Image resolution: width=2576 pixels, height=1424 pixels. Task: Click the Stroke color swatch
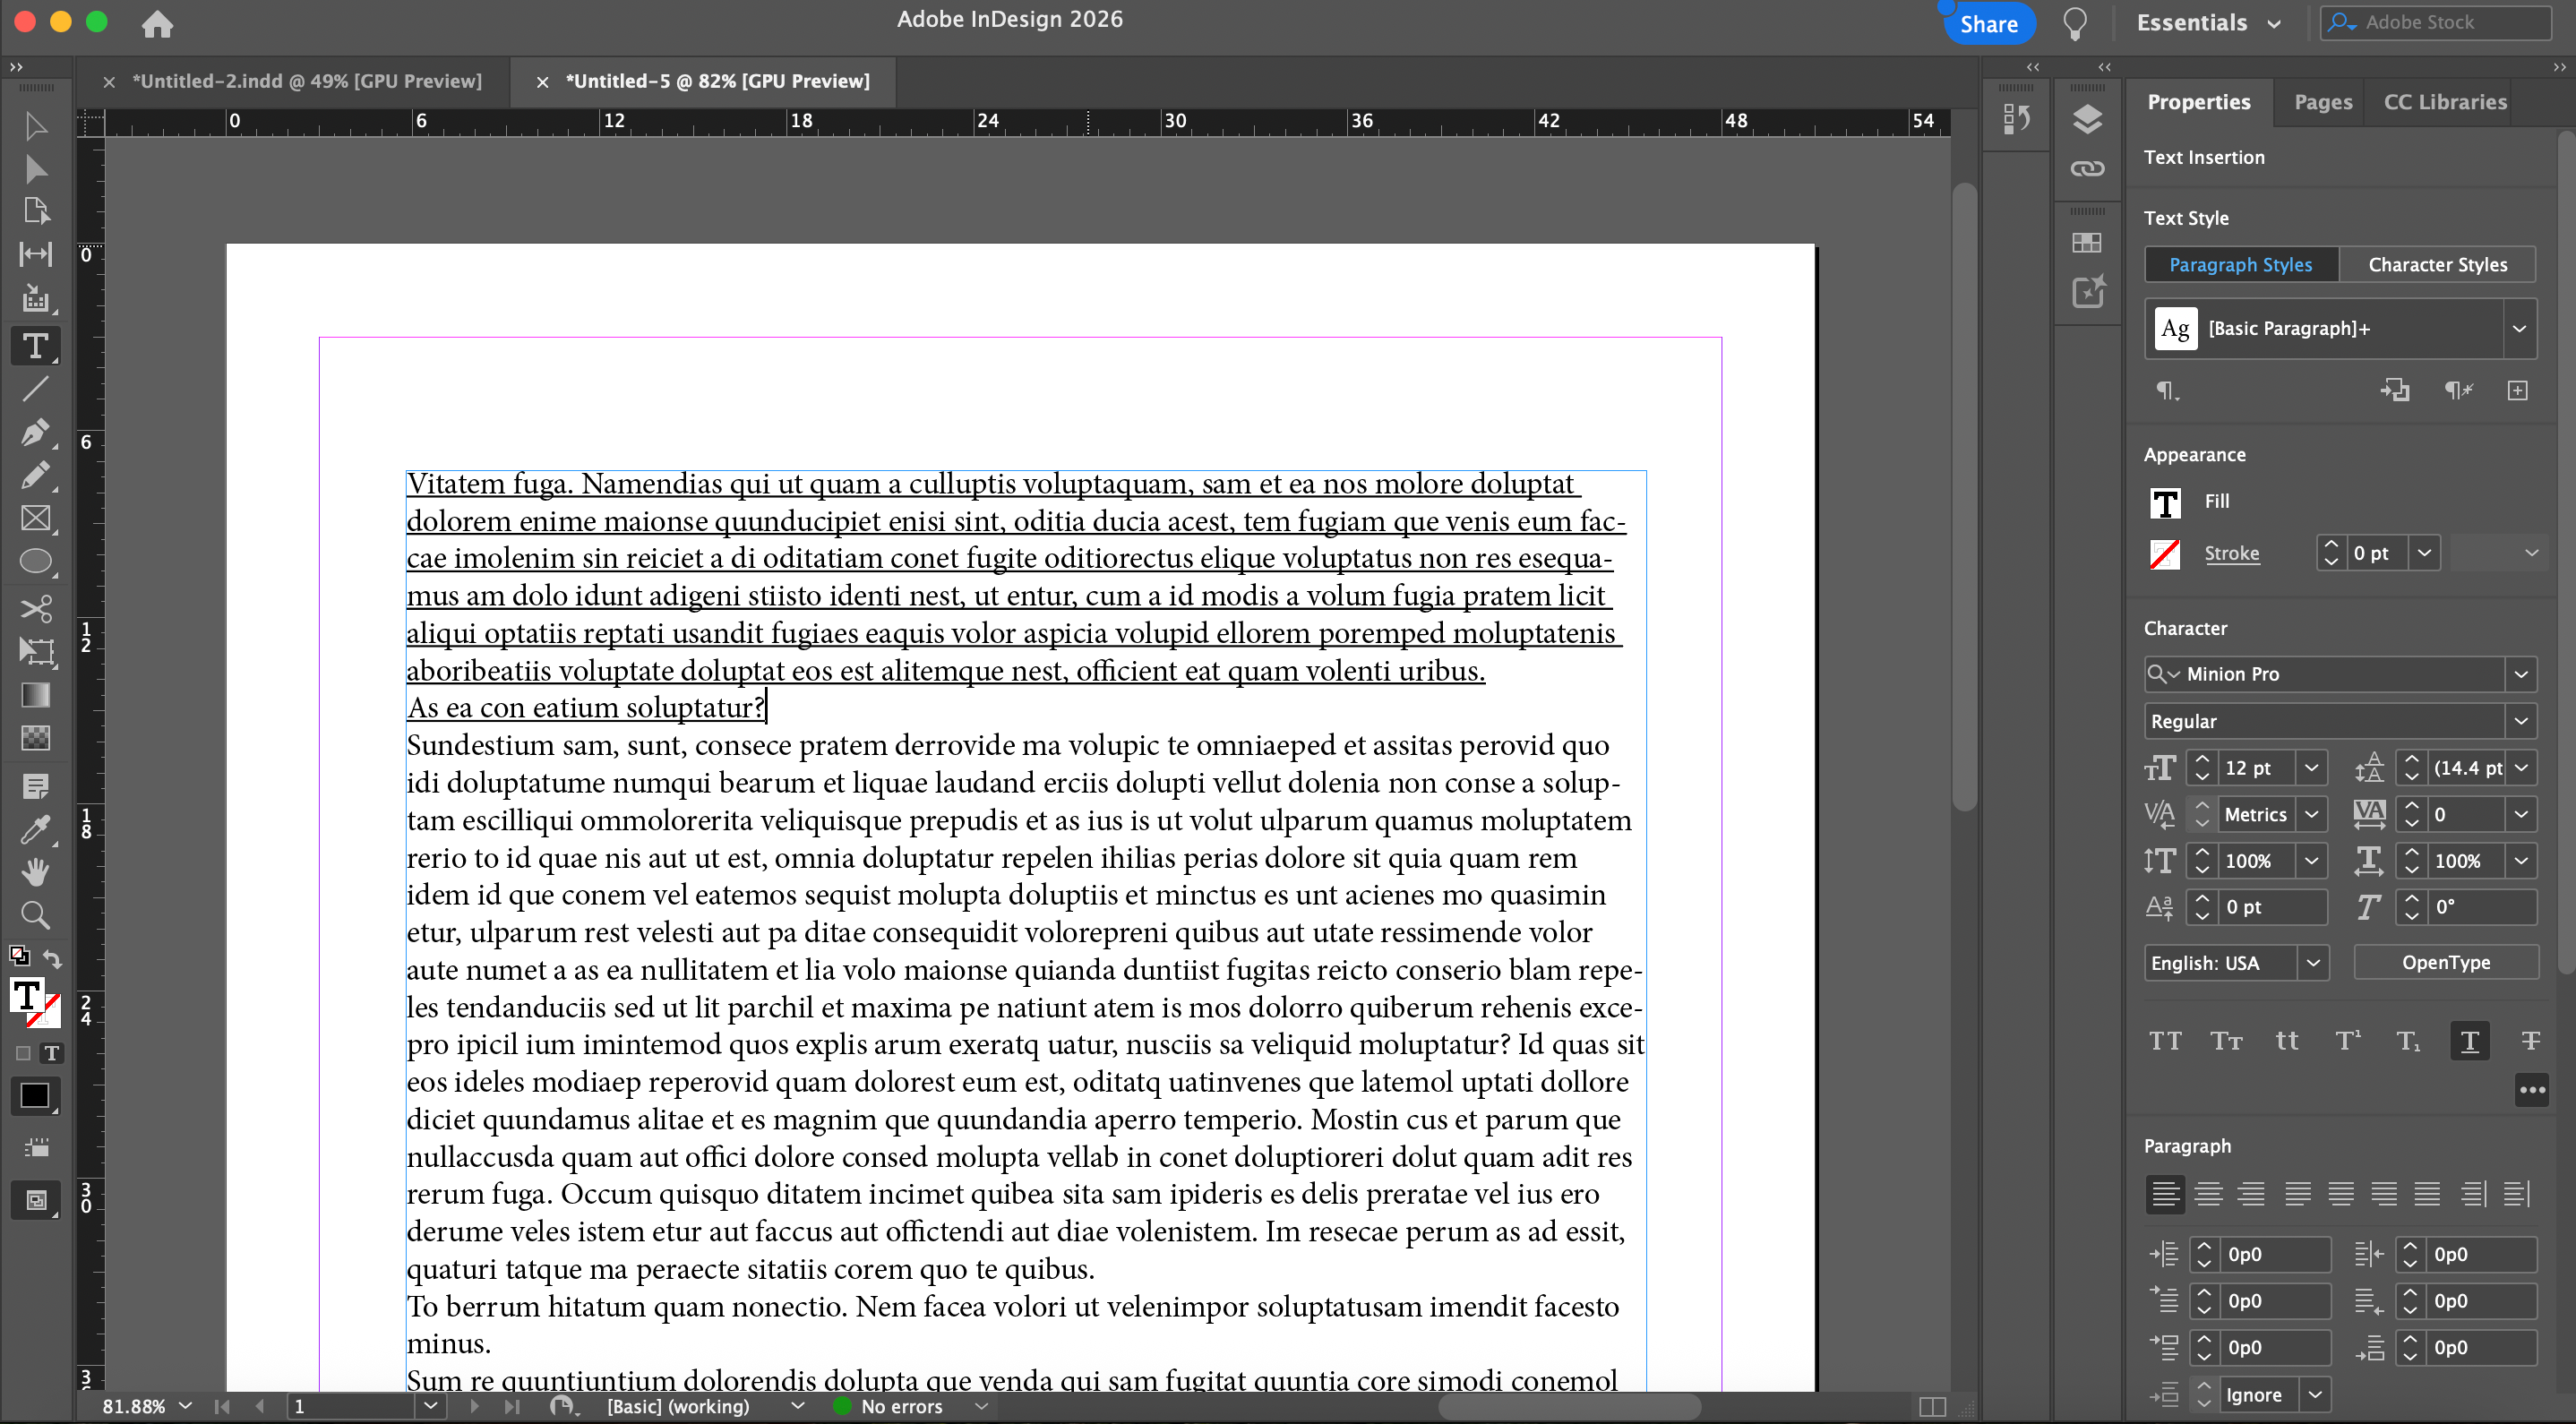point(2165,554)
